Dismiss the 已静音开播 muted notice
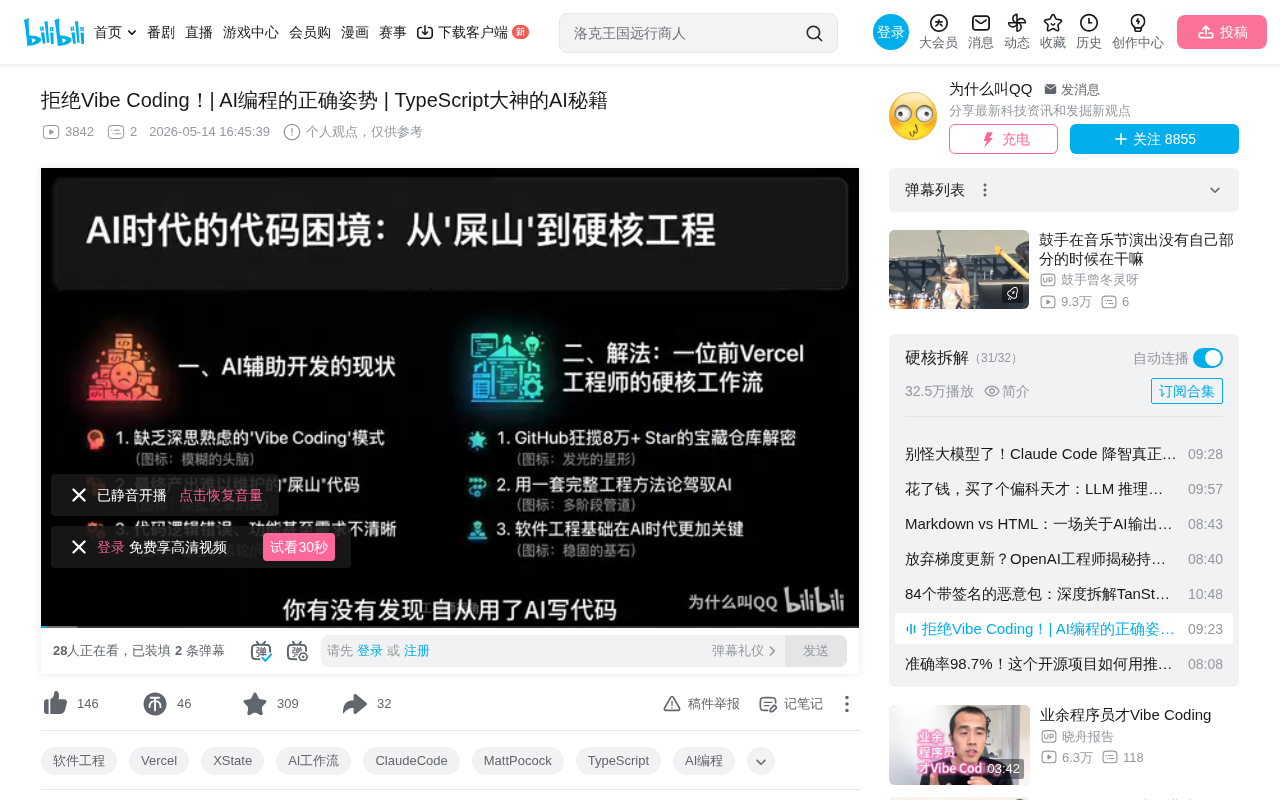 pos(79,495)
